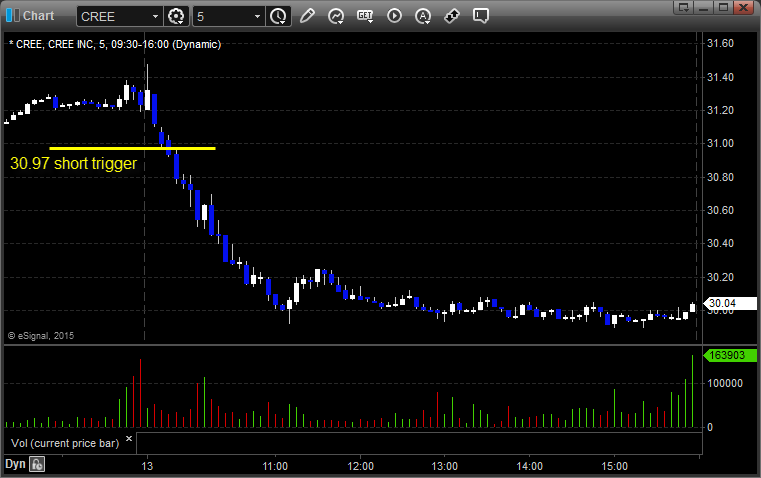761x478 pixels.
Task: Click the symbol settings gear icon
Action: click(177, 16)
